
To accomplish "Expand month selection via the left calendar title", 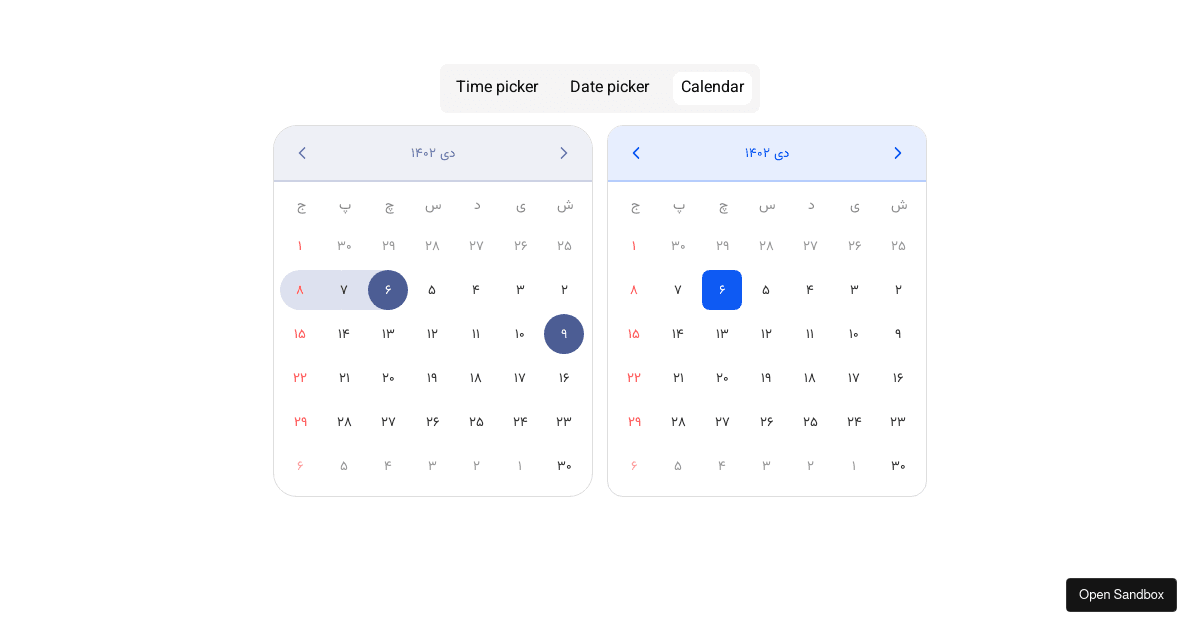I will click(433, 153).
